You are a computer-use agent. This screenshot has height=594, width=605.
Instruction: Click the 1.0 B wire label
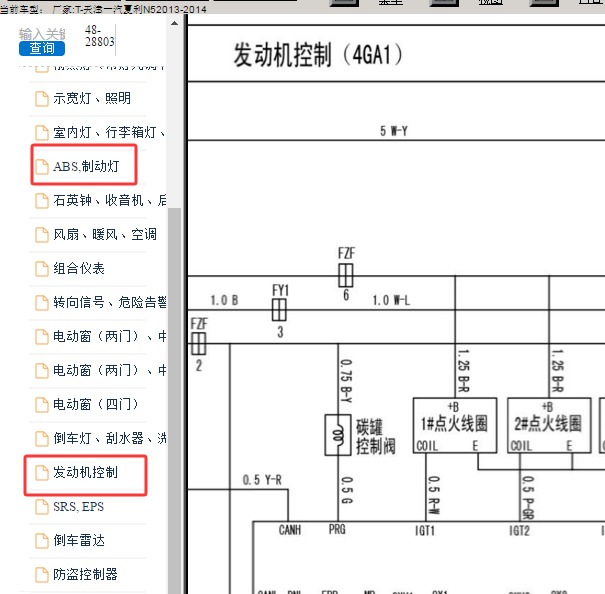pos(224,300)
